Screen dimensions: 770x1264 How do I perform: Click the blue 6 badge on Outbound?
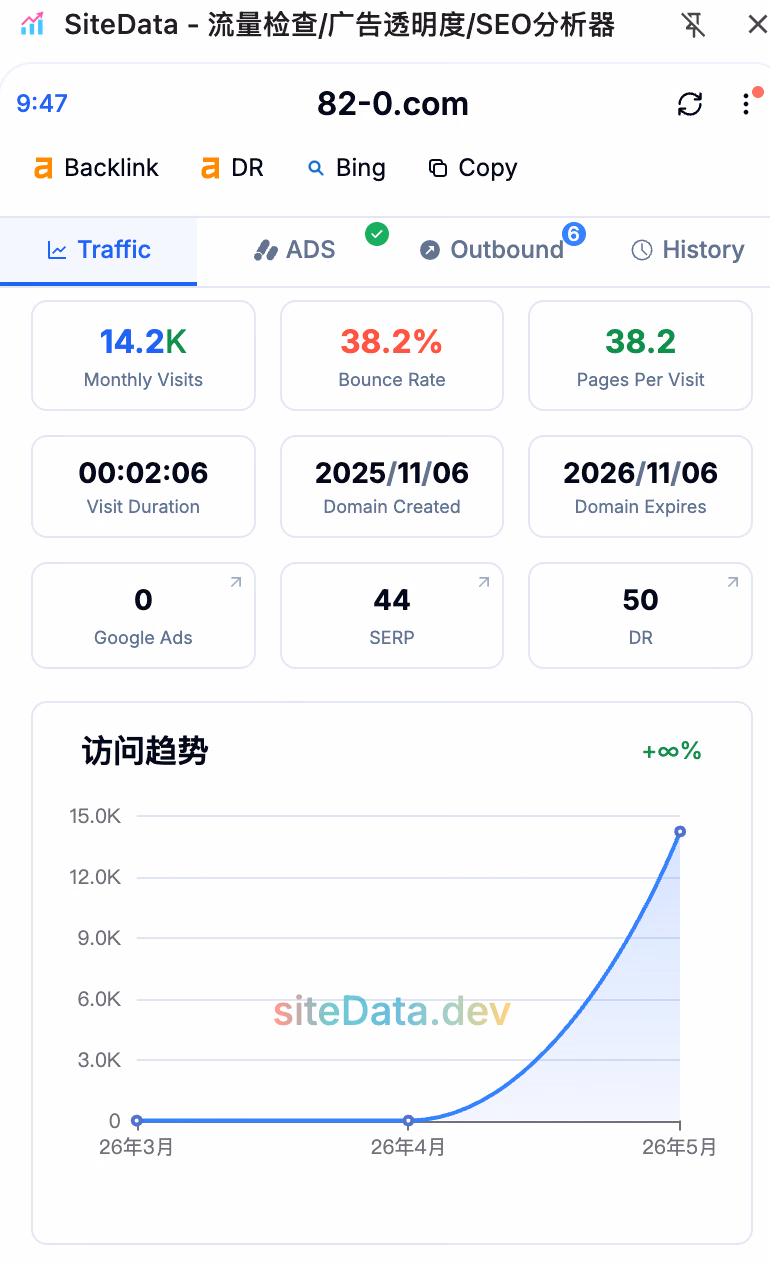tap(574, 234)
